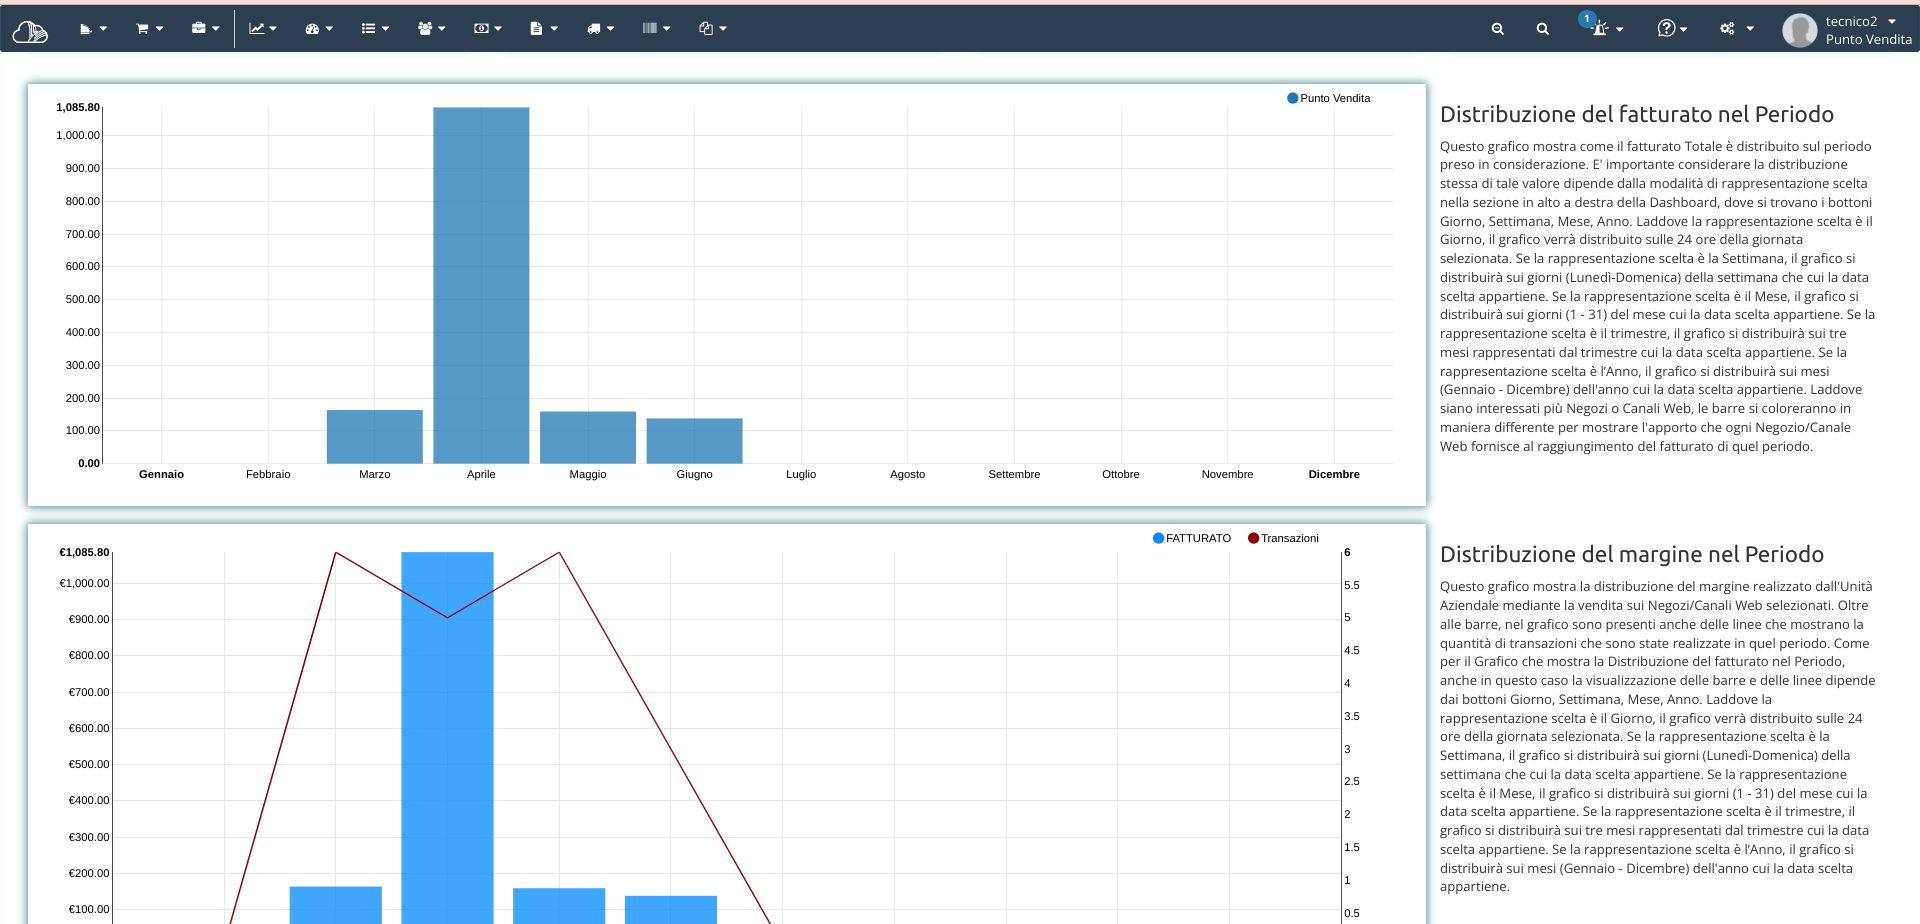Expand arrow next to briefcase icon
This screenshot has width=1920, height=924.
(x=216, y=29)
